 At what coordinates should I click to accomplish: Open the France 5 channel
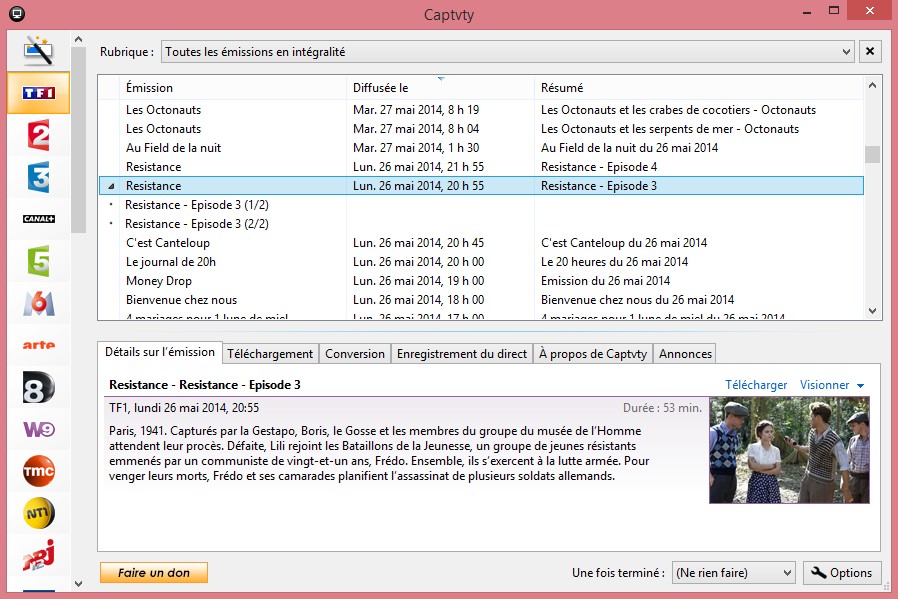38,261
